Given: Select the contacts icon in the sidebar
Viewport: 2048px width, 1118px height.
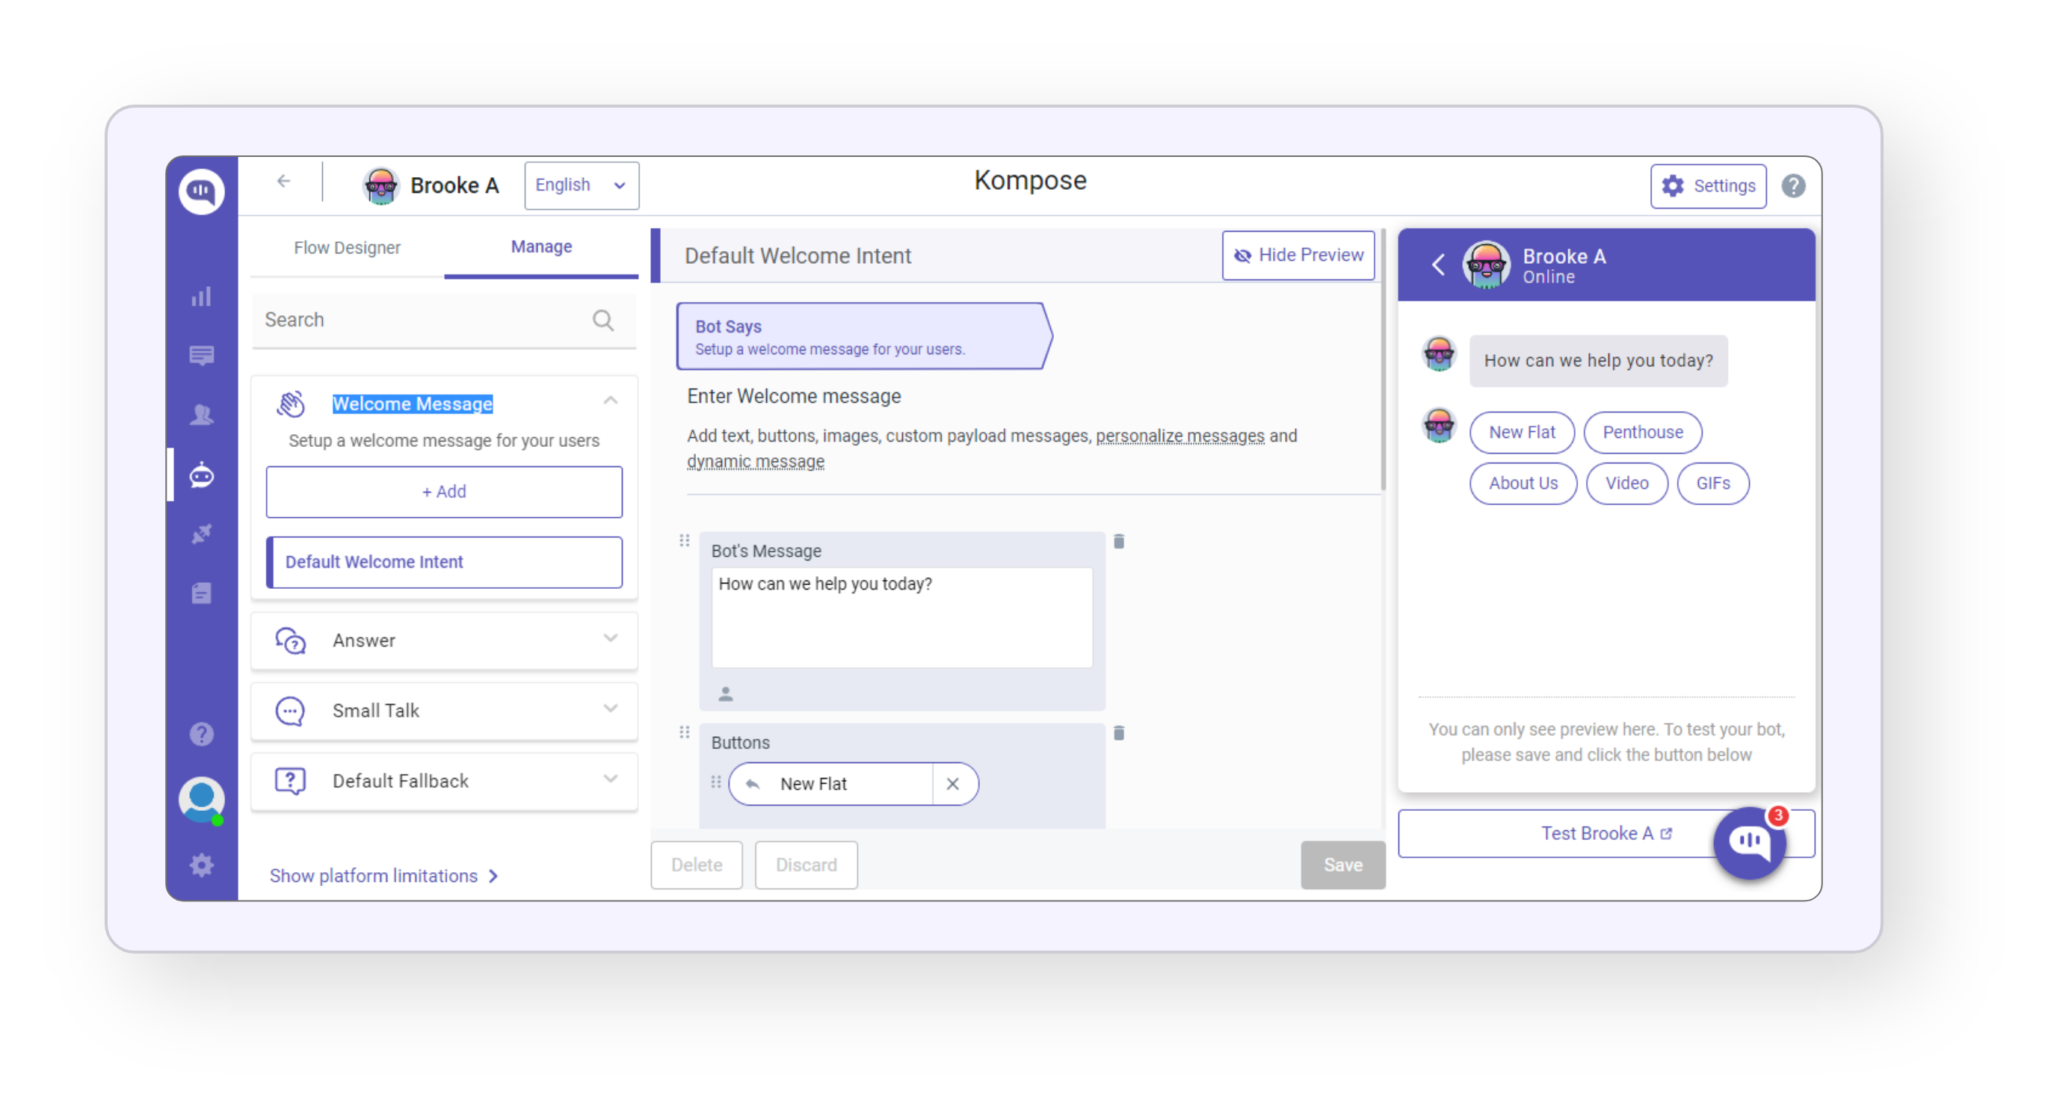Looking at the screenshot, I should pyautogui.click(x=201, y=415).
